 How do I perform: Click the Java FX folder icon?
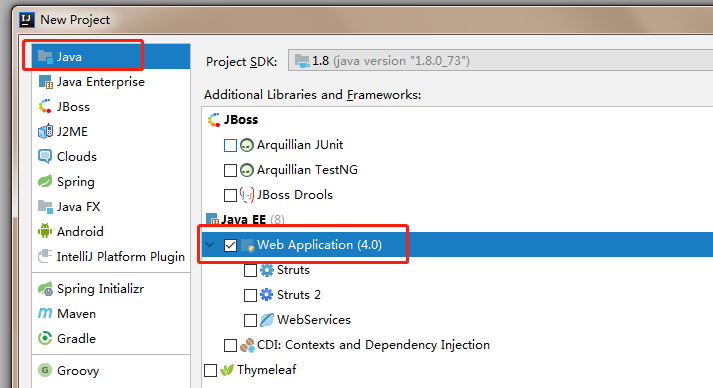[x=45, y=207]
